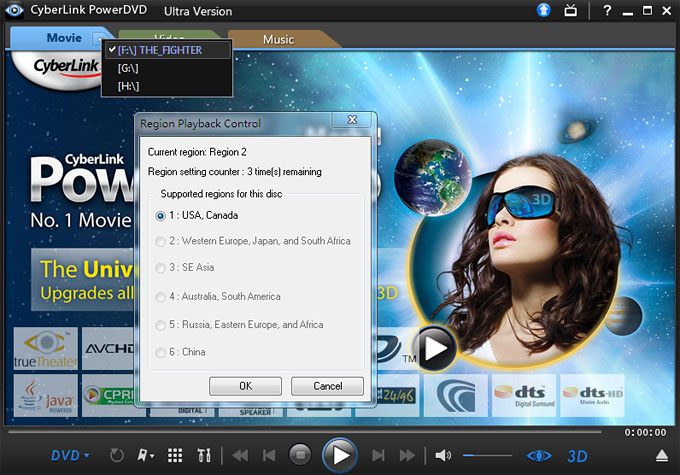The height and width of the screenshot is (475, 680).
Task: Confirm region change with OK
Action: point(245,386)
